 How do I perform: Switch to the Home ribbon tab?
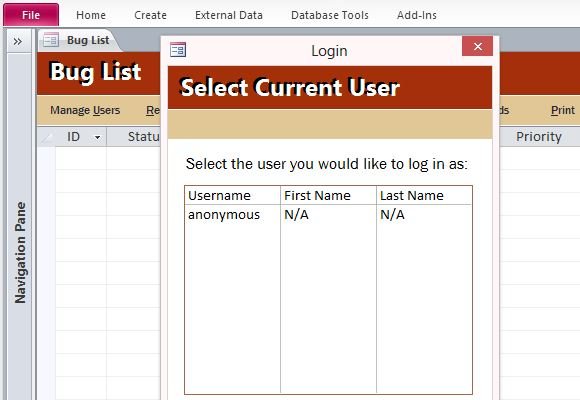91,15
